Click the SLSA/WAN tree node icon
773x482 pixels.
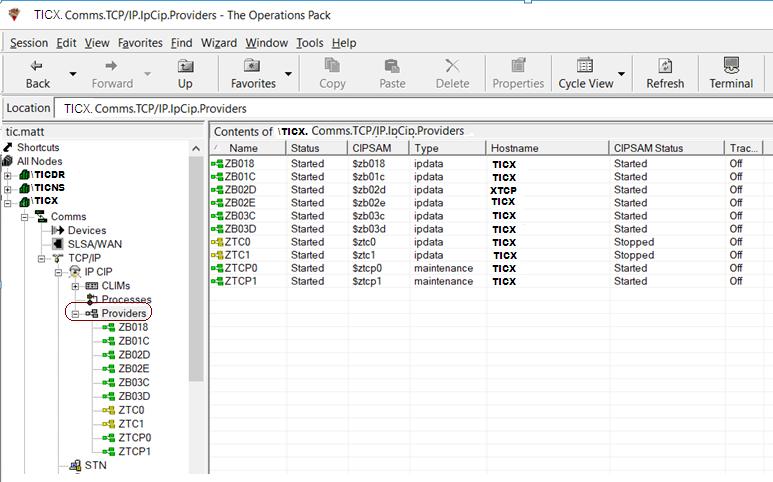coord(57,244)
